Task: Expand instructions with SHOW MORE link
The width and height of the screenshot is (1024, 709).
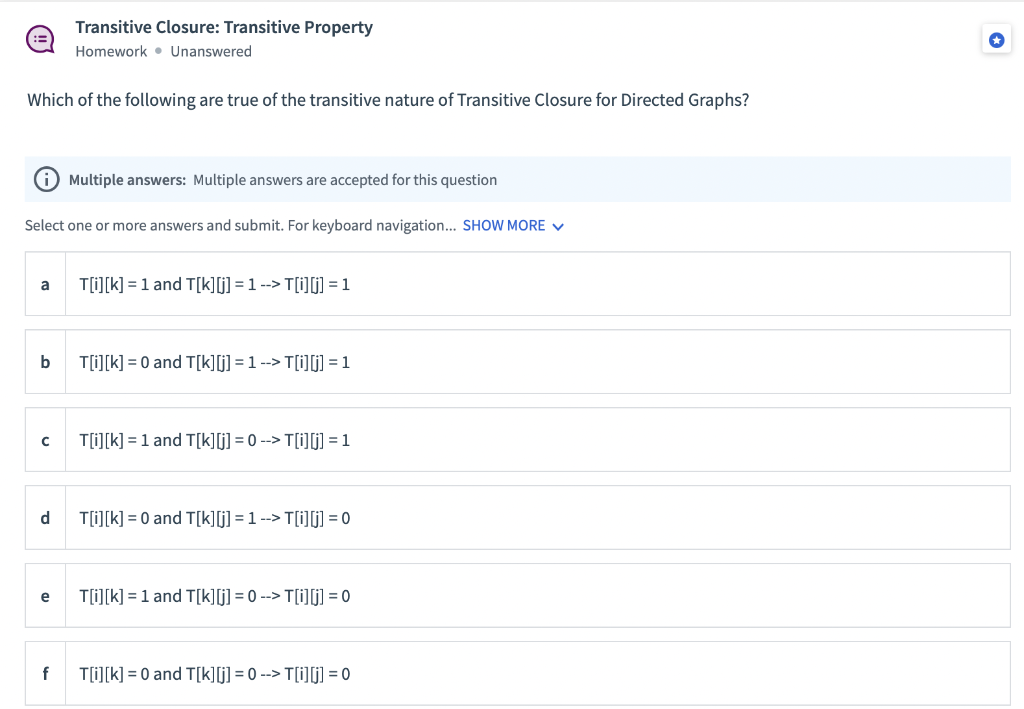Action: pyautogui.click(x=504, y=226)
